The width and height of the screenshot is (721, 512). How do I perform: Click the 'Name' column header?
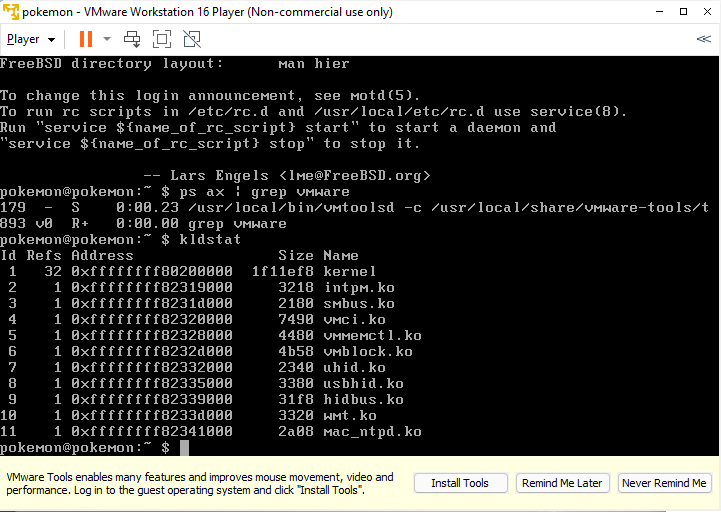341,255
